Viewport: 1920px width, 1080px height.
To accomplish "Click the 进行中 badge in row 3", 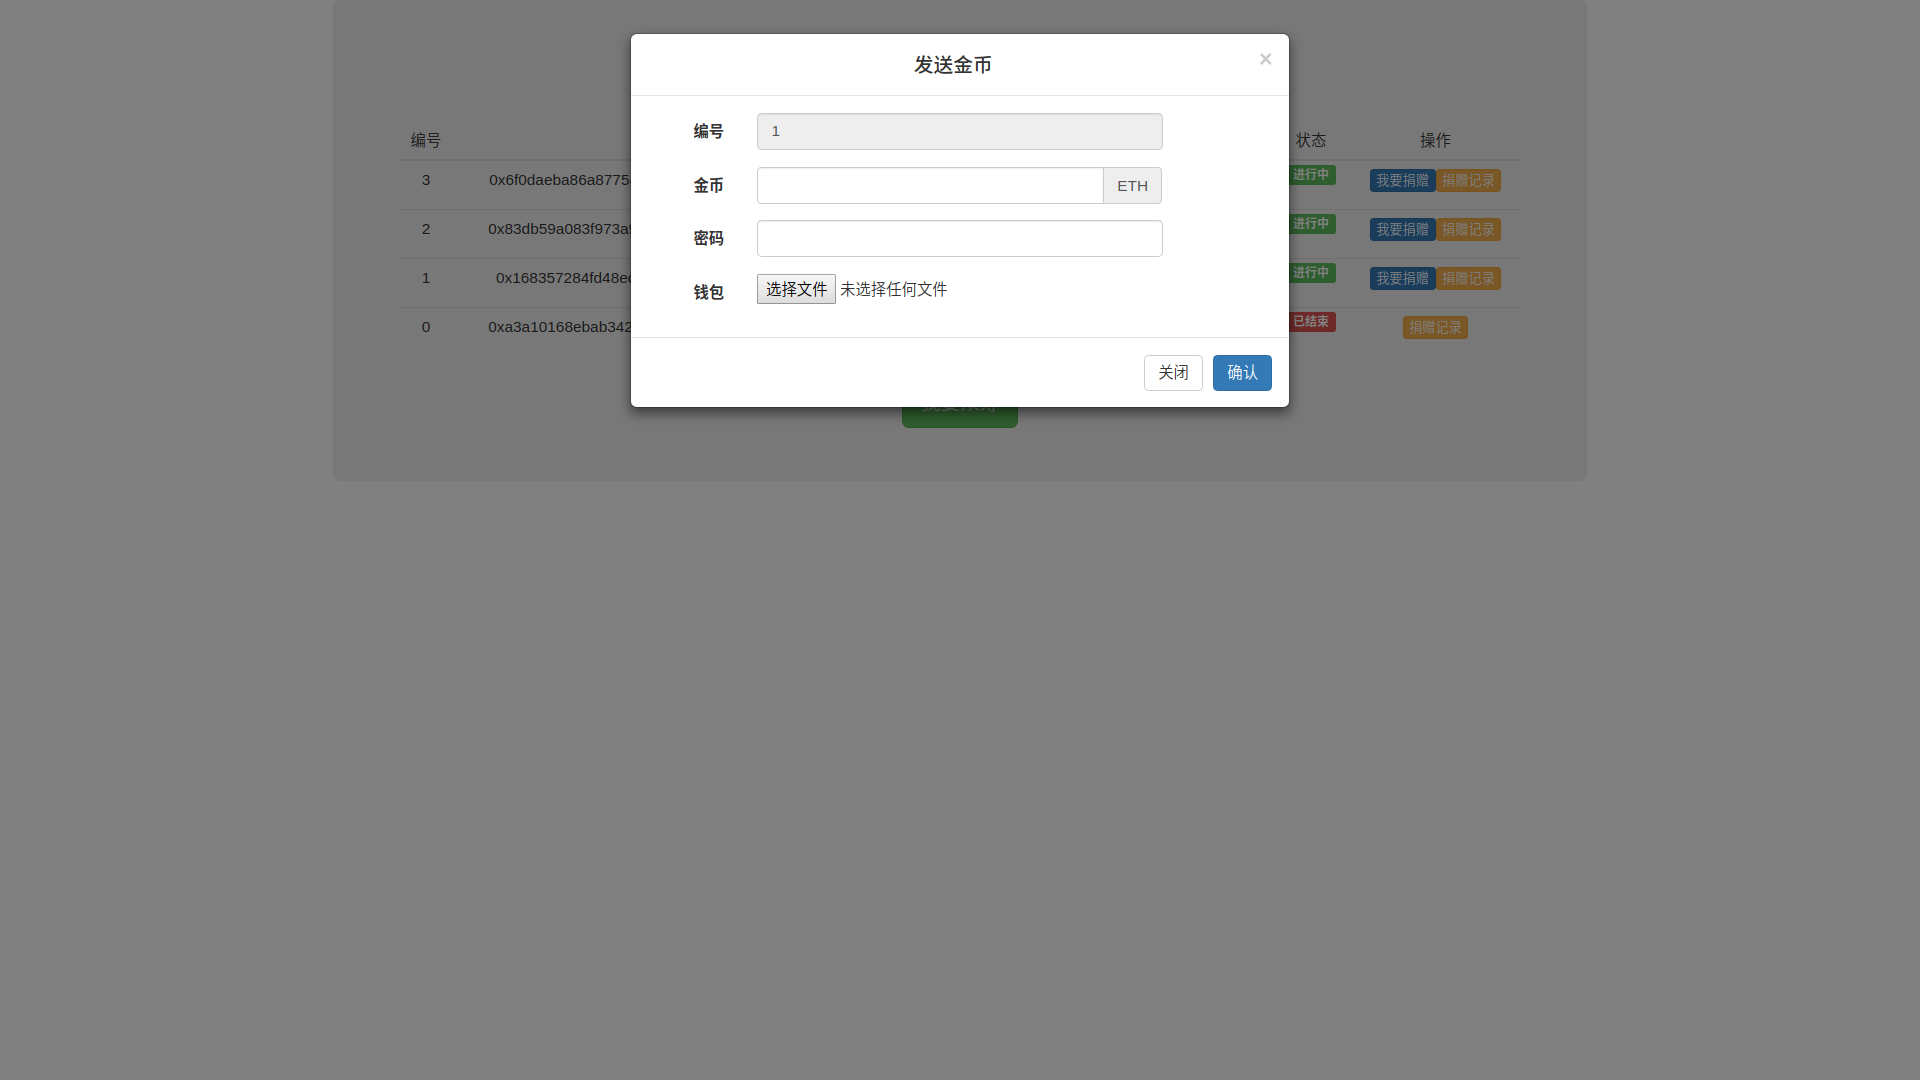I will point(1312,175).
